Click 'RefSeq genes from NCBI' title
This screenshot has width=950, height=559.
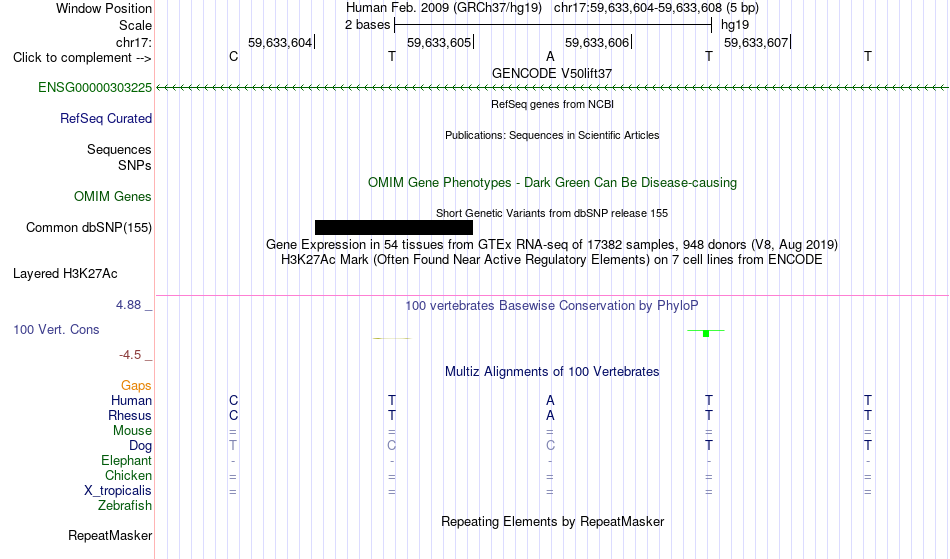pos(553,104)
